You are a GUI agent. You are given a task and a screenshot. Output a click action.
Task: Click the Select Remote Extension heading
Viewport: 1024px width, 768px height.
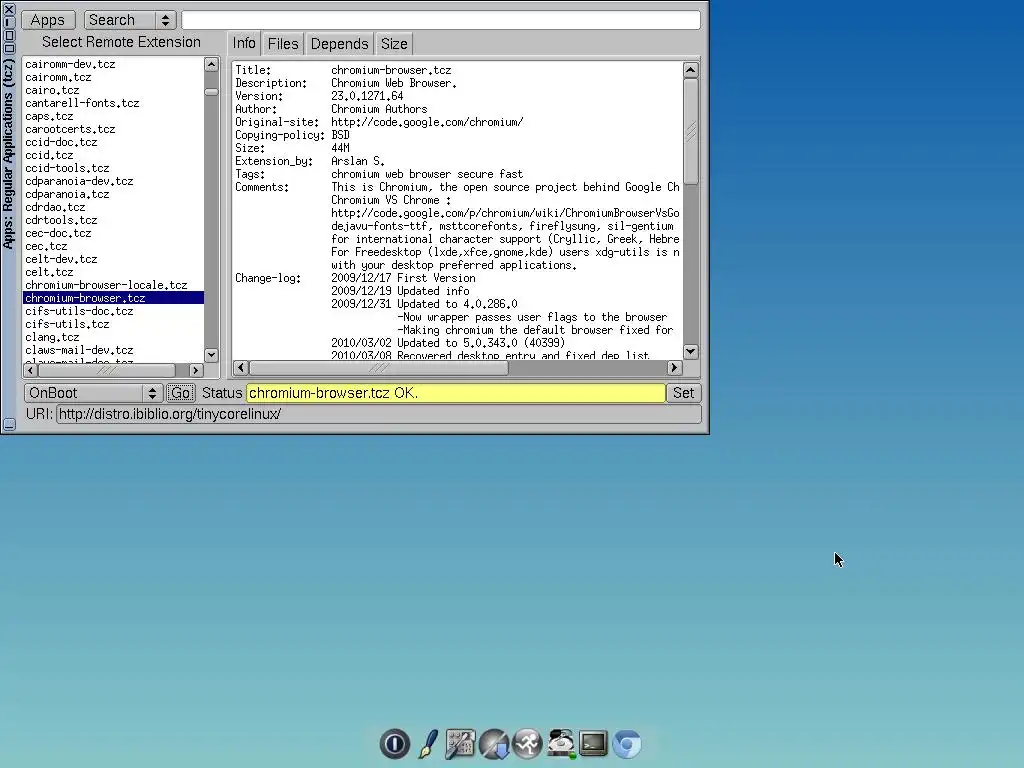[x=121, y=42]
